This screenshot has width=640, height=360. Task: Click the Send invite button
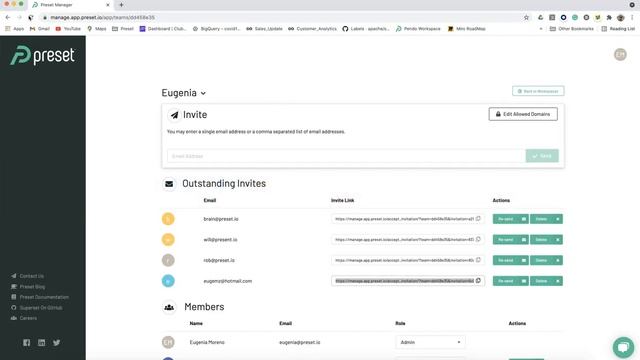point(542,156)
